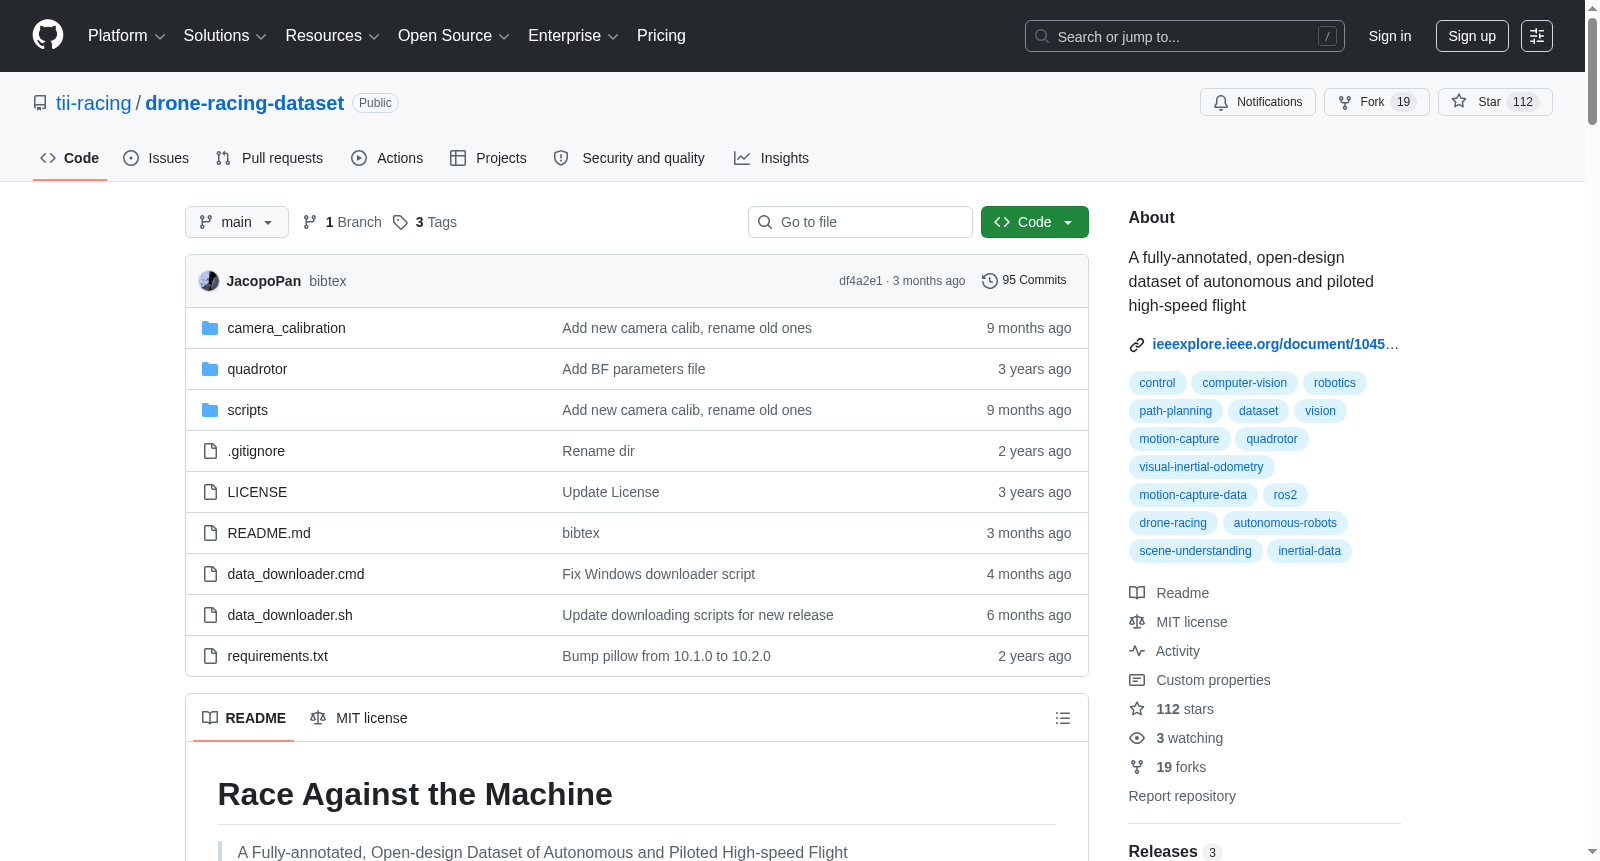Click the ros2 topic tag
Viewport: 1600px width, 861px height.
[x=1286, y=495]
